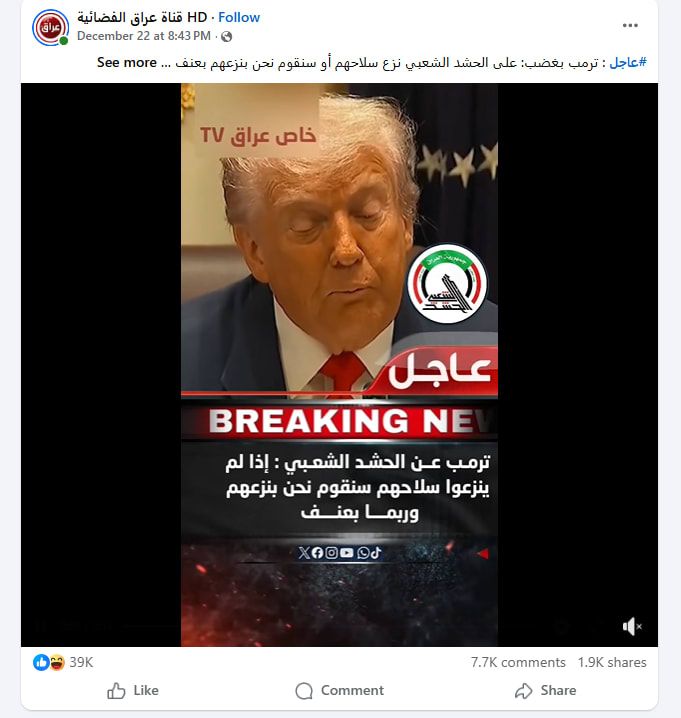Click the public globe audience icon
The image size is (681, 718).
point(226,37)
